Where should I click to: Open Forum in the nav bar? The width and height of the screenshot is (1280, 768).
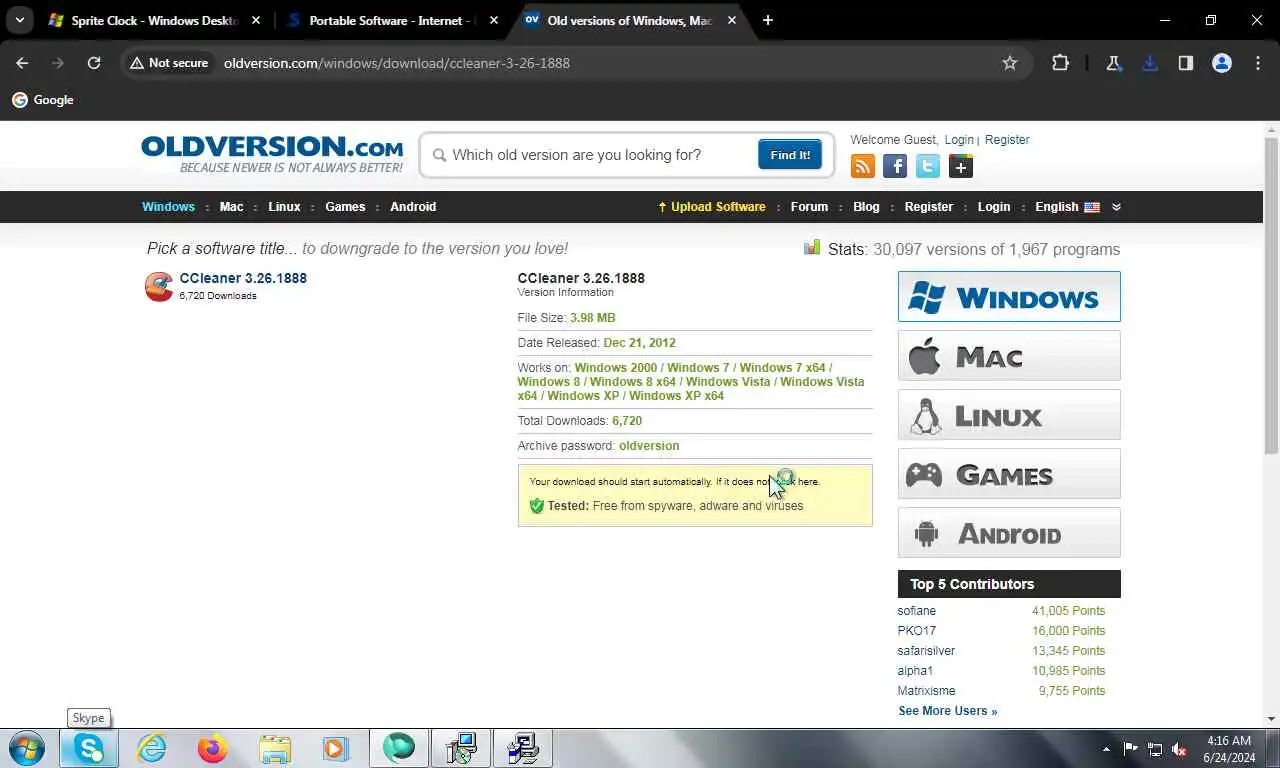pos(809,207)
